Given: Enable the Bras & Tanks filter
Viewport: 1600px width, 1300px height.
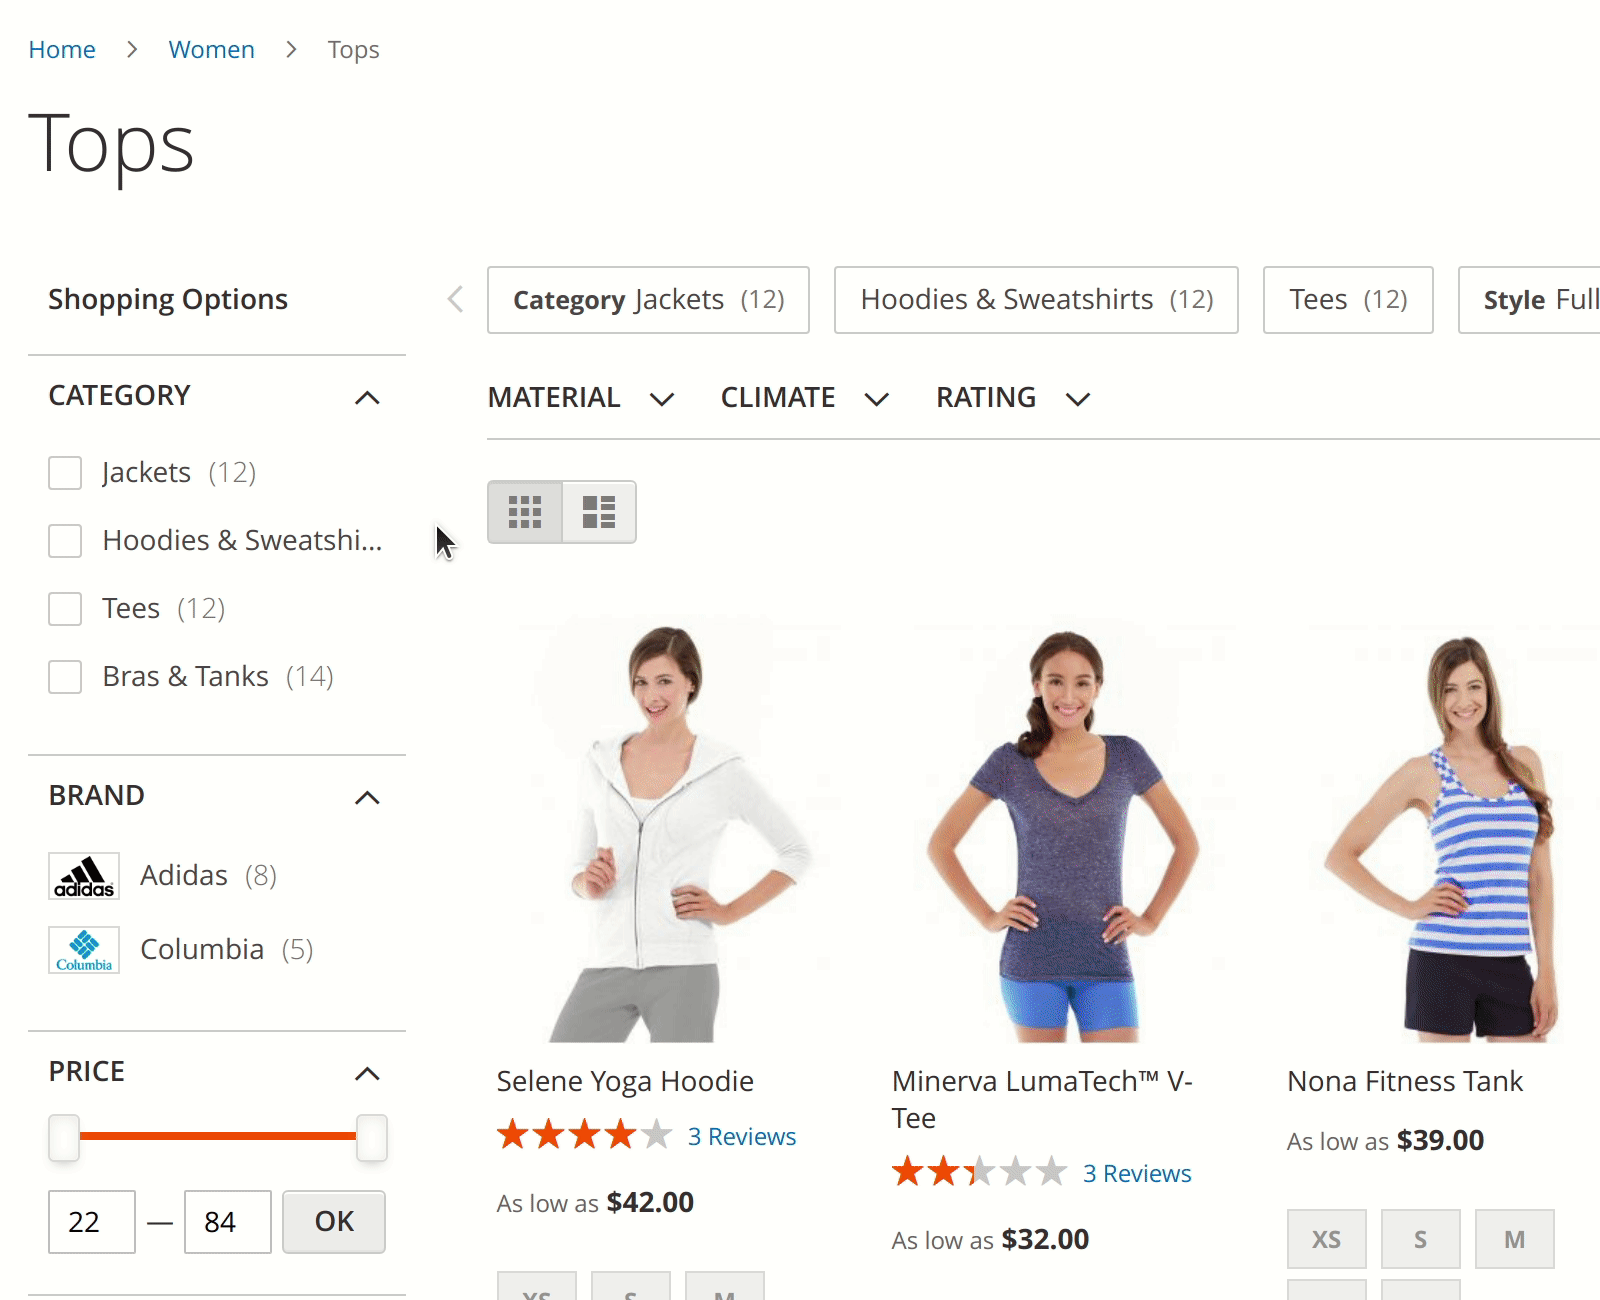Looking at the screenshot, I should pyautogui.click(x=65, y=676).
